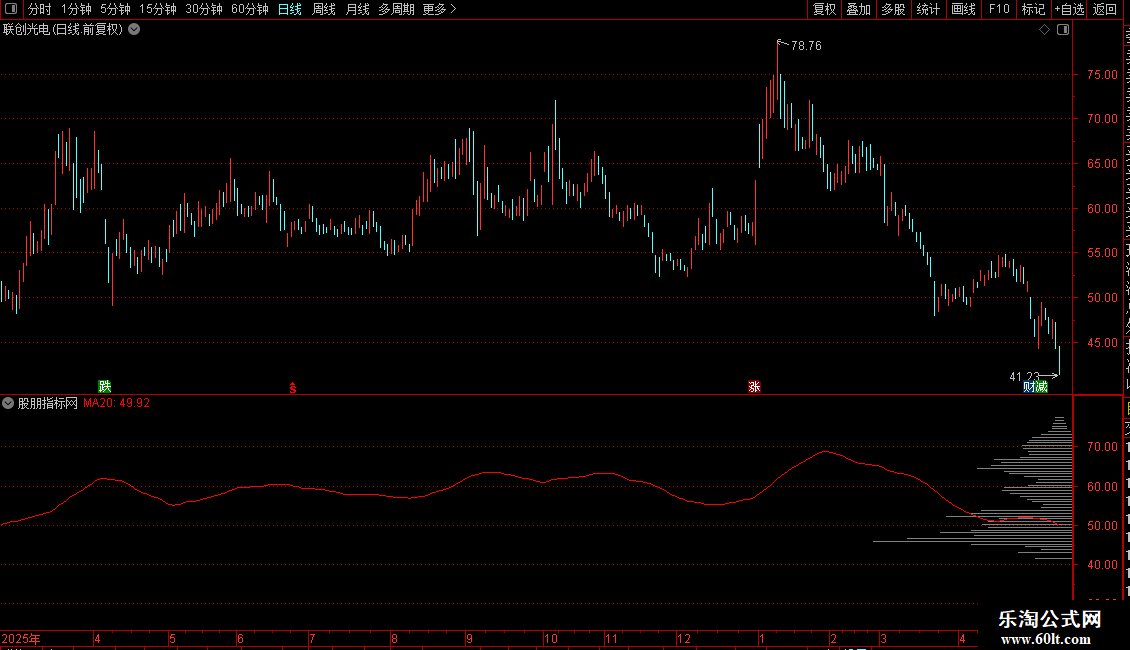
Task: Toggle the right panel icon above the chart
Action: pos(1063,30)
